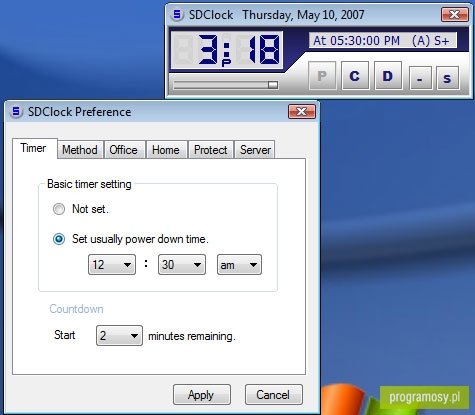Click the 'minutes remaining.' label
Viewport: 475px width, 415px height.
192,336
